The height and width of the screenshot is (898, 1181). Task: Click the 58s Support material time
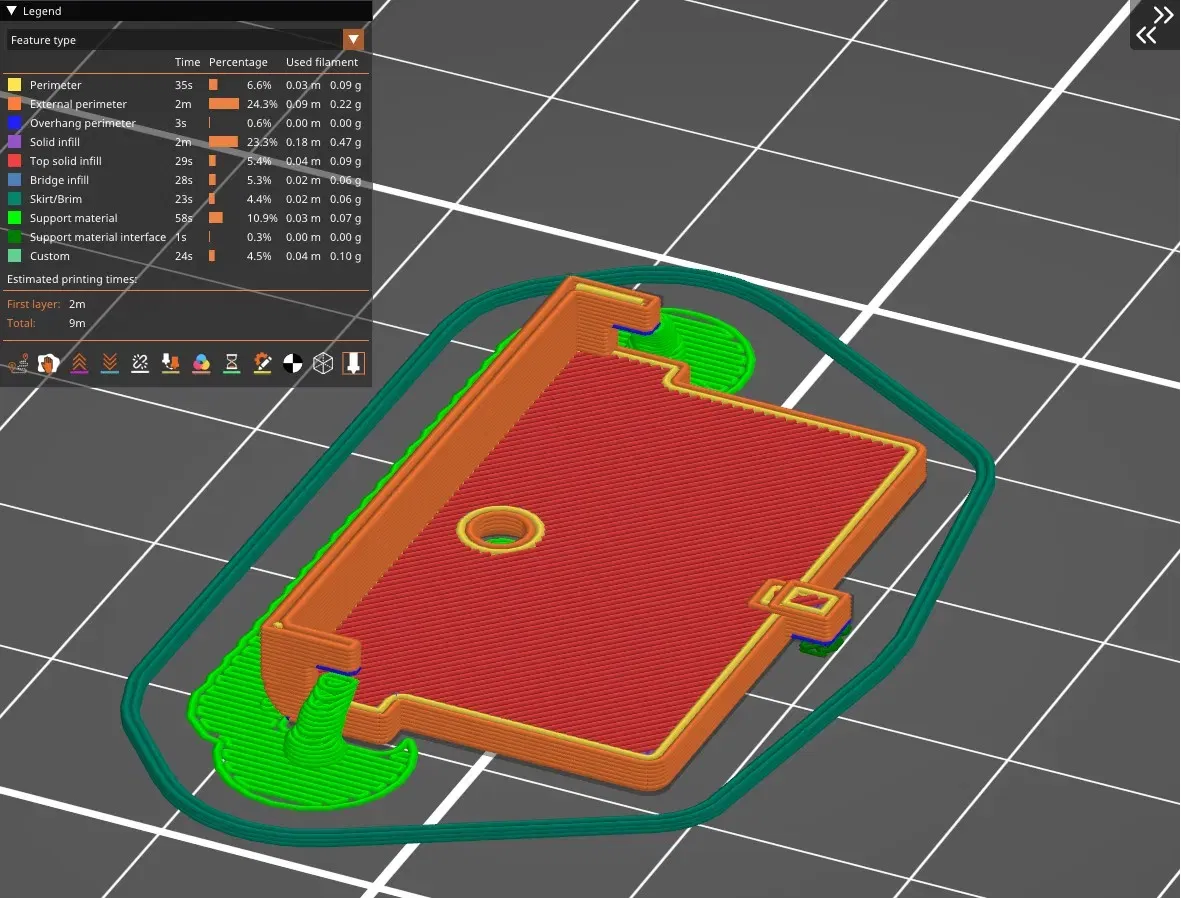[184, 218]
